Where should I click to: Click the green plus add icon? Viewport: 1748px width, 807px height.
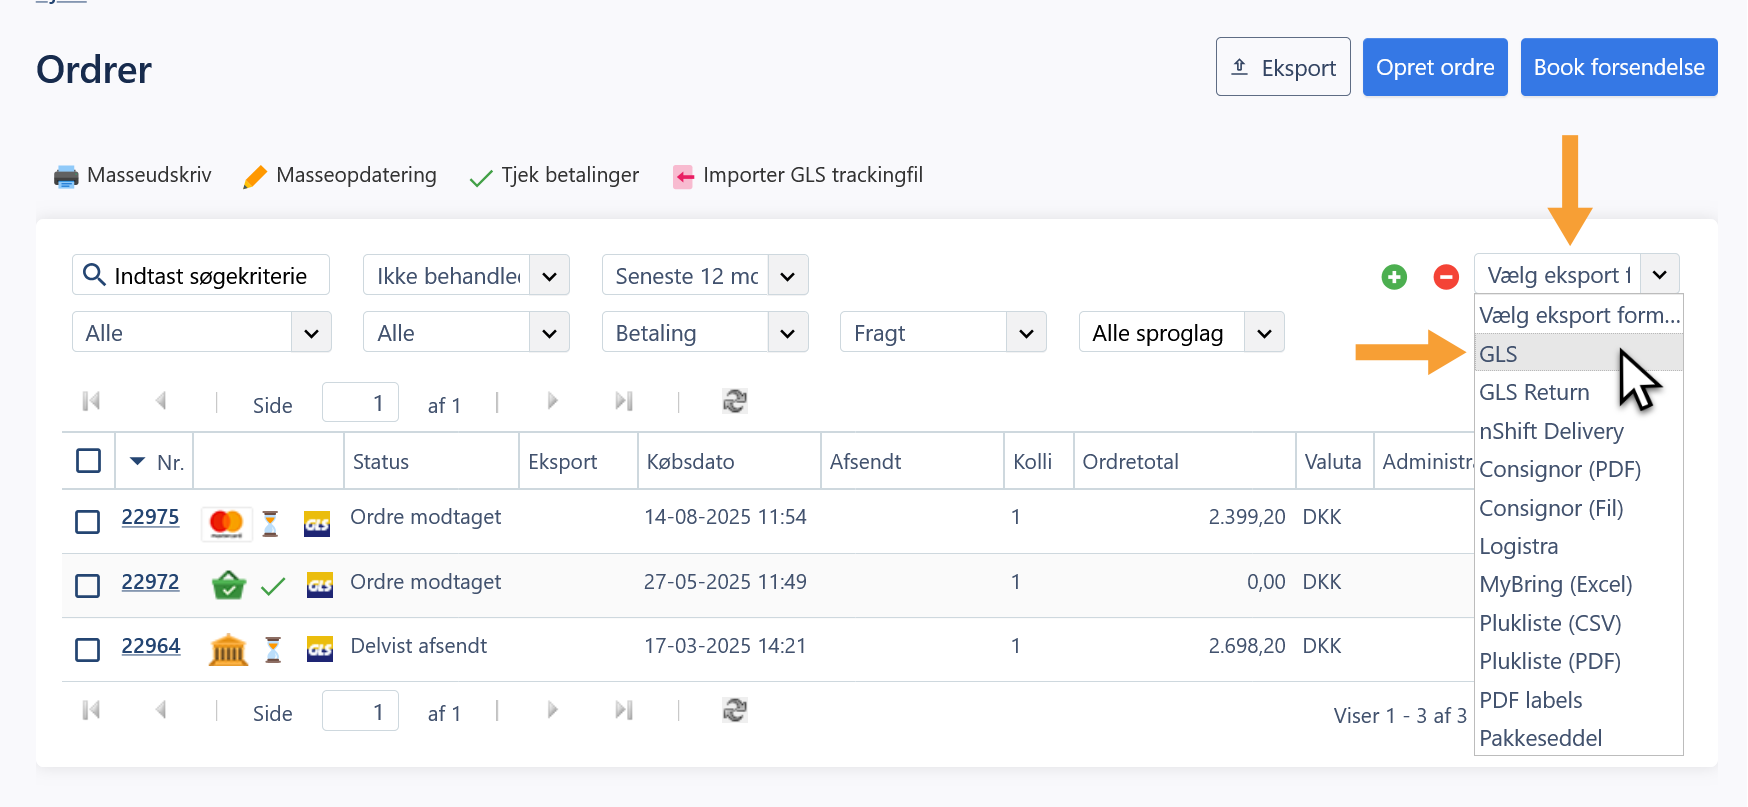pos(1394,277)
